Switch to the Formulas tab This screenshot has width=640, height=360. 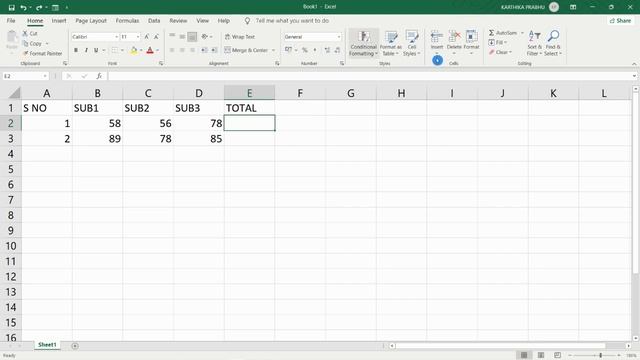[x=127, y=20]
